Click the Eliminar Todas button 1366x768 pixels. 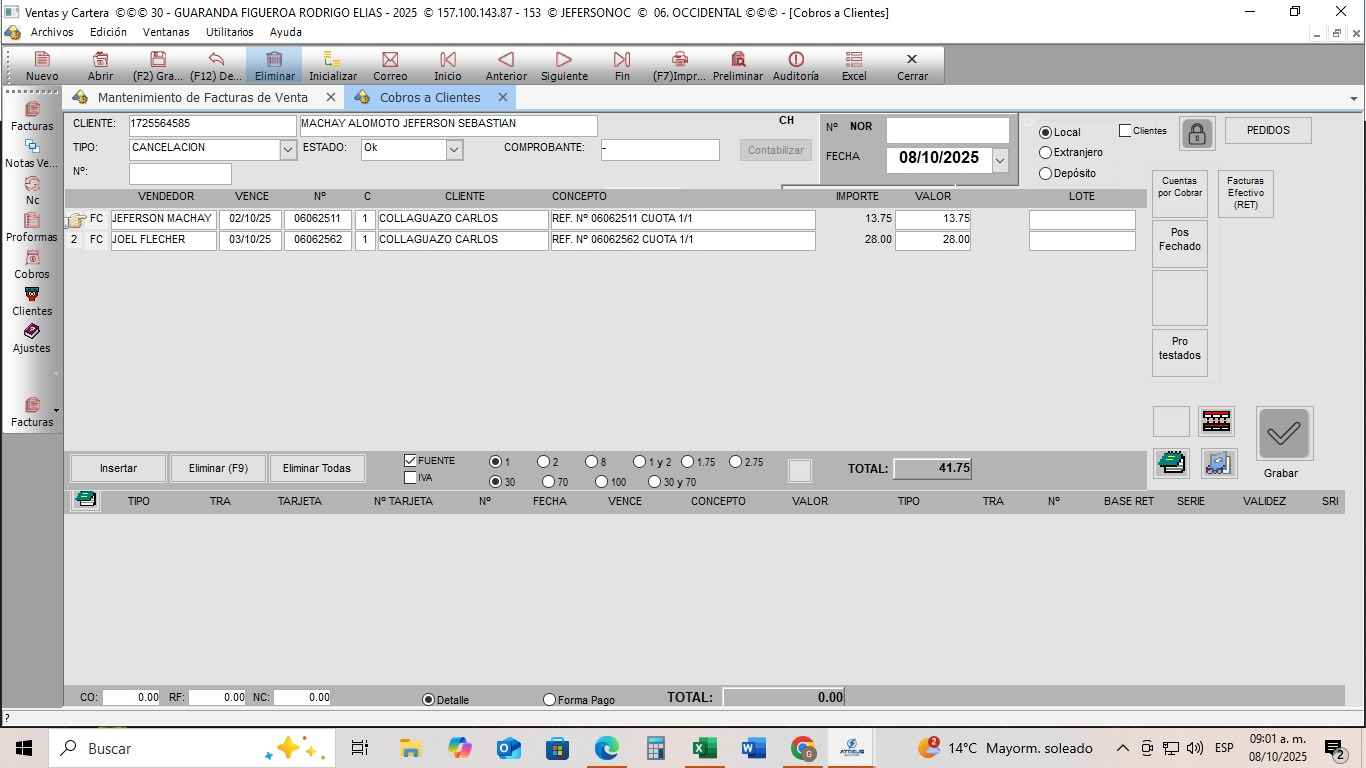tap(316, 468)
